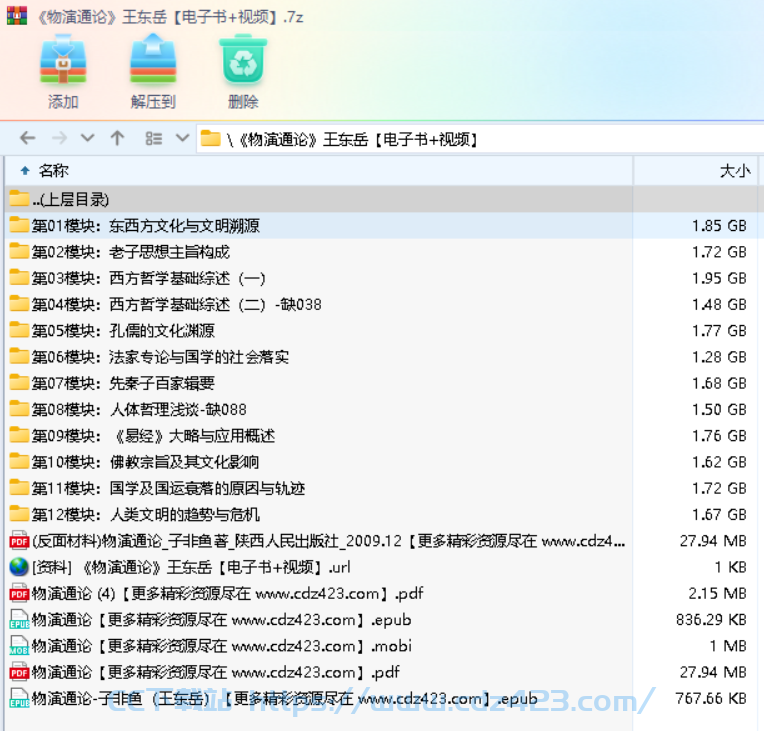Image resolution: width=764 pixels, height=731 pixels.
Task: Click the 1.85 GB size cell
Action: 719,226
